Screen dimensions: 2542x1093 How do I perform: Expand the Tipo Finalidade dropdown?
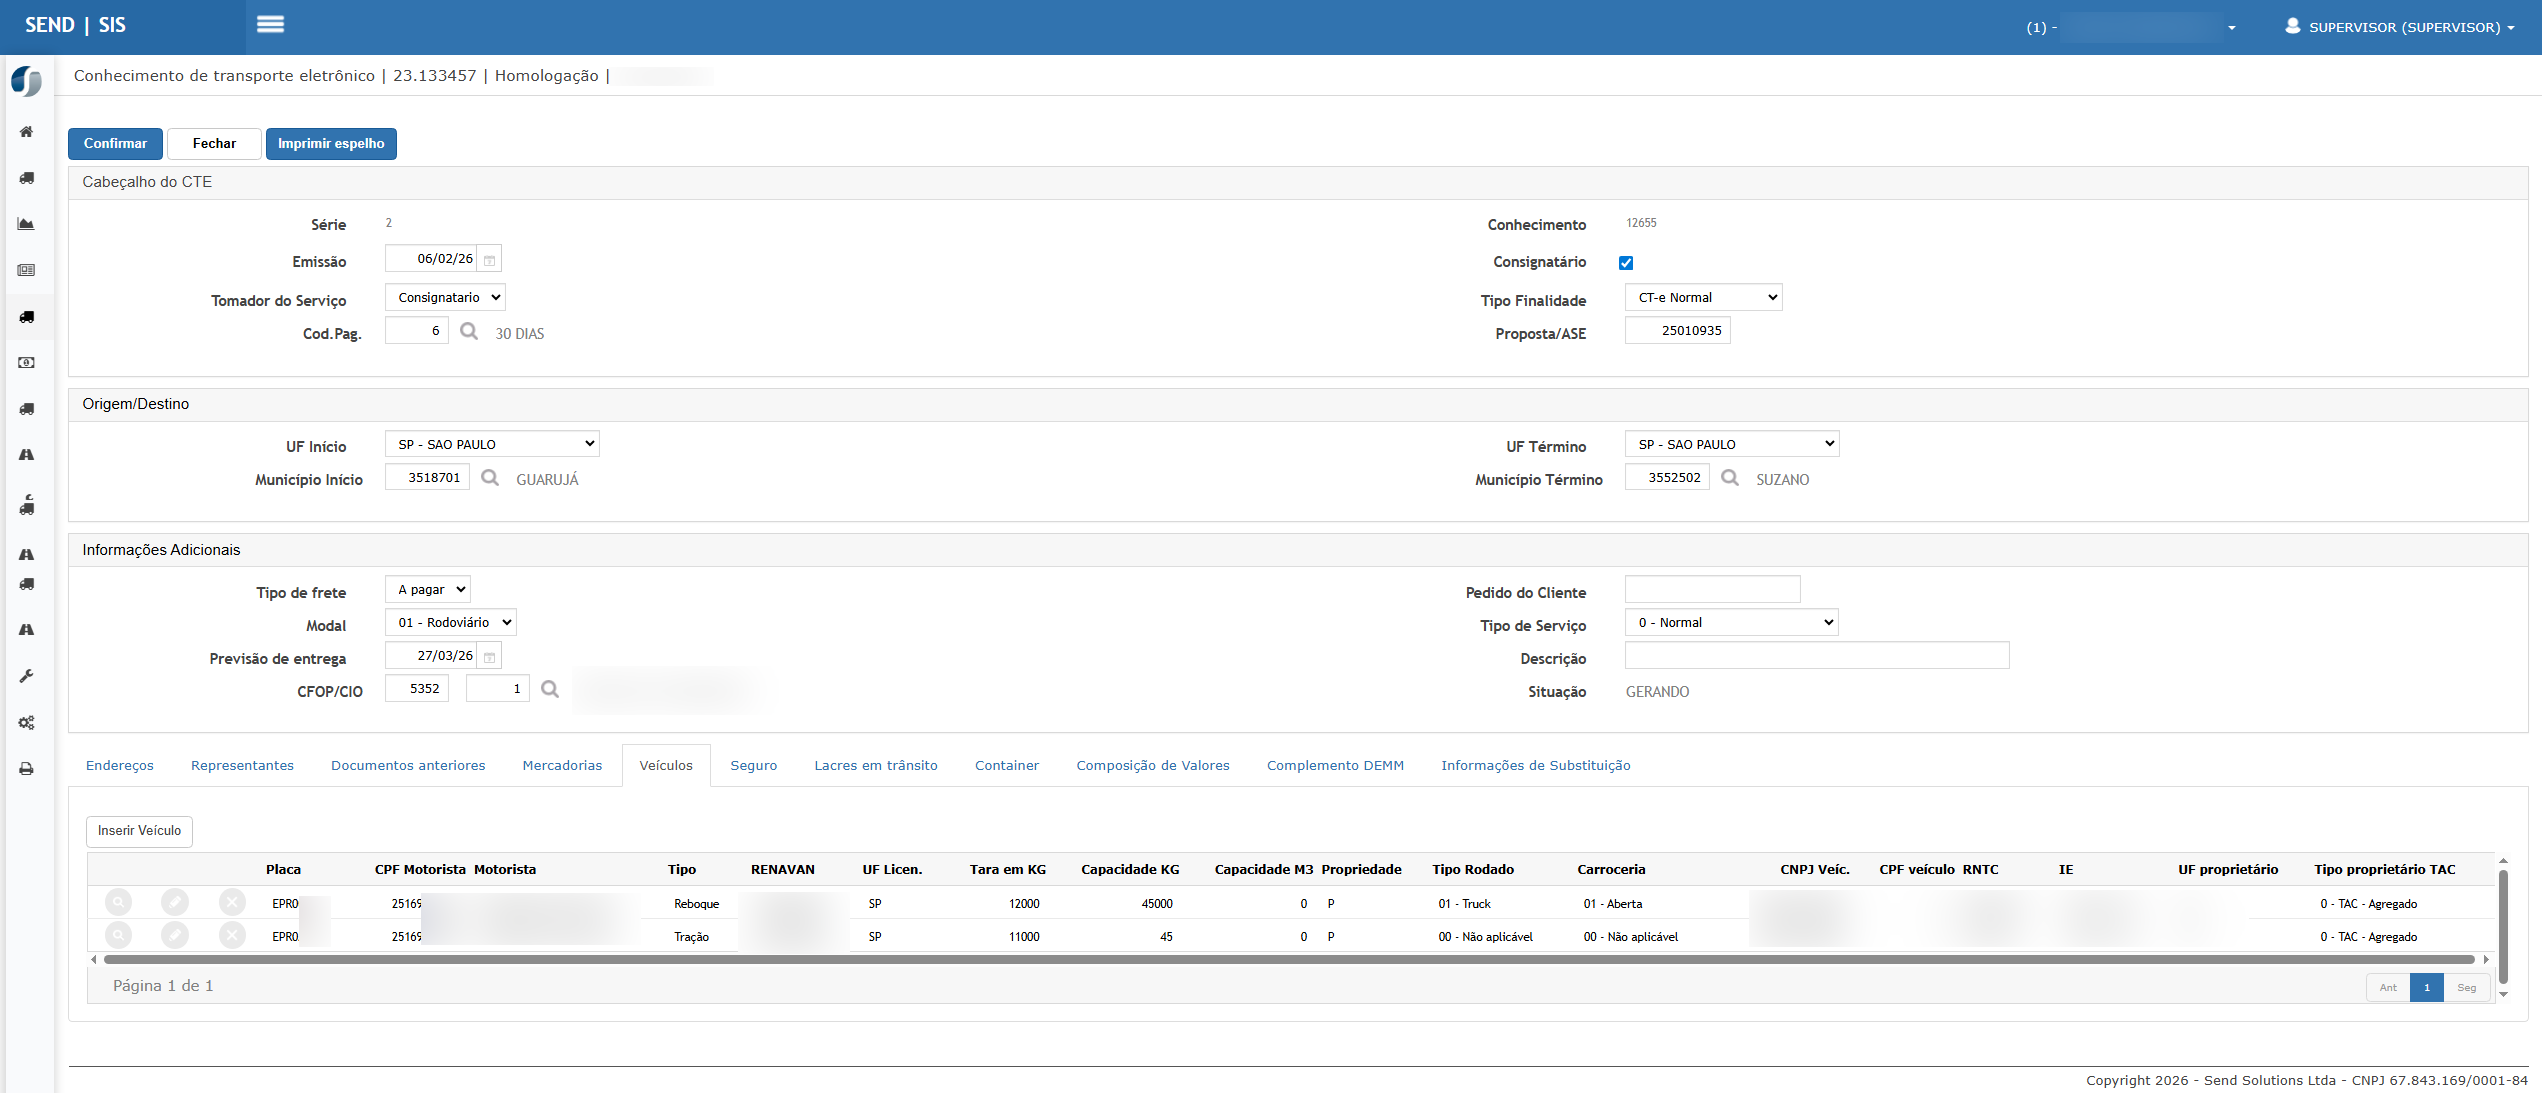[1703, 298]
